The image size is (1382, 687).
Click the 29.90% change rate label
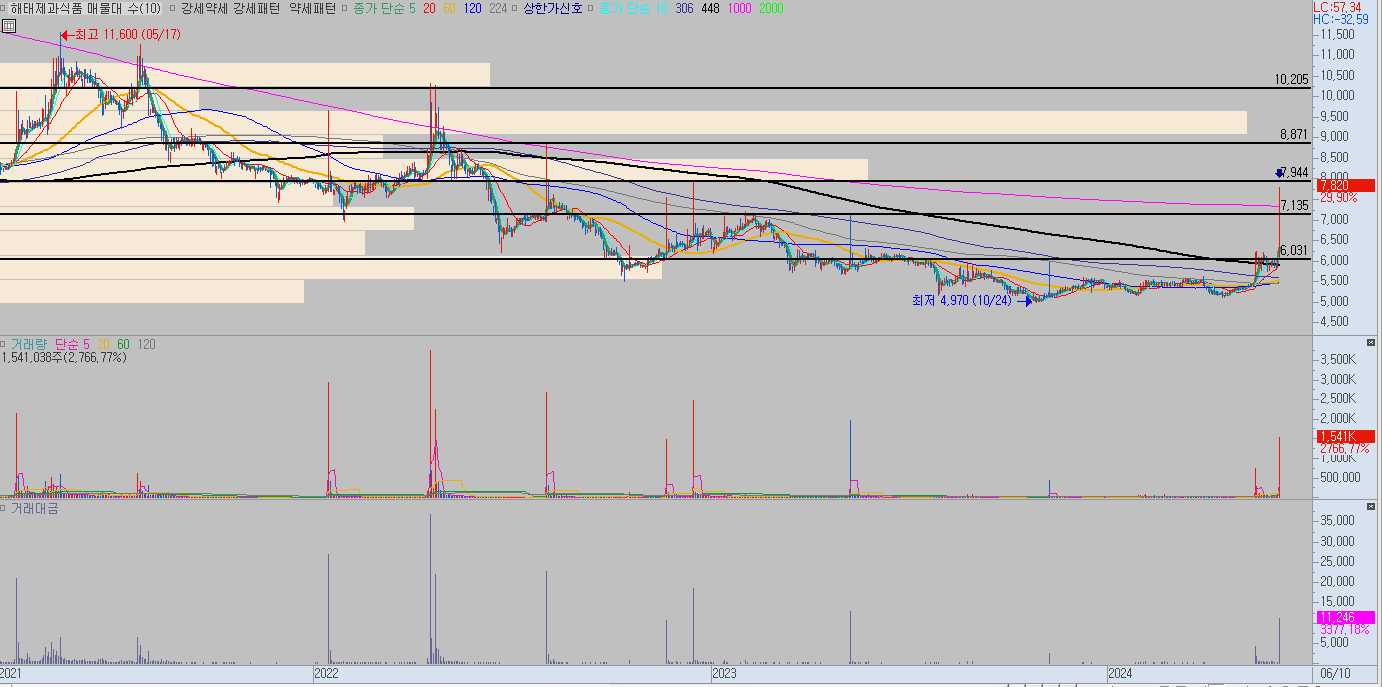pos(1338,197)
